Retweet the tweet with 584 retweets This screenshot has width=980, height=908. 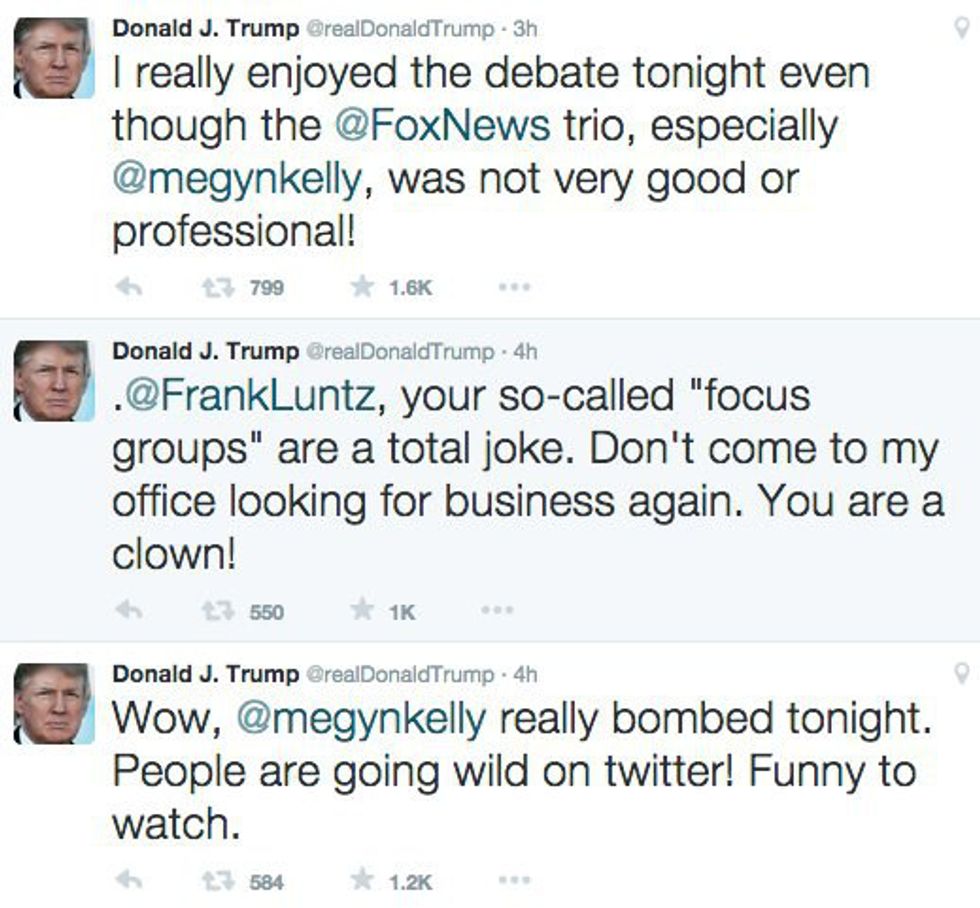[215, 881]
